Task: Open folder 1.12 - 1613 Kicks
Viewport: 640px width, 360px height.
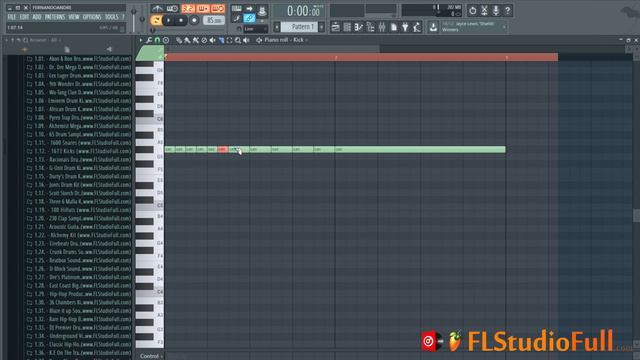Action: click(x=78, y=151)
